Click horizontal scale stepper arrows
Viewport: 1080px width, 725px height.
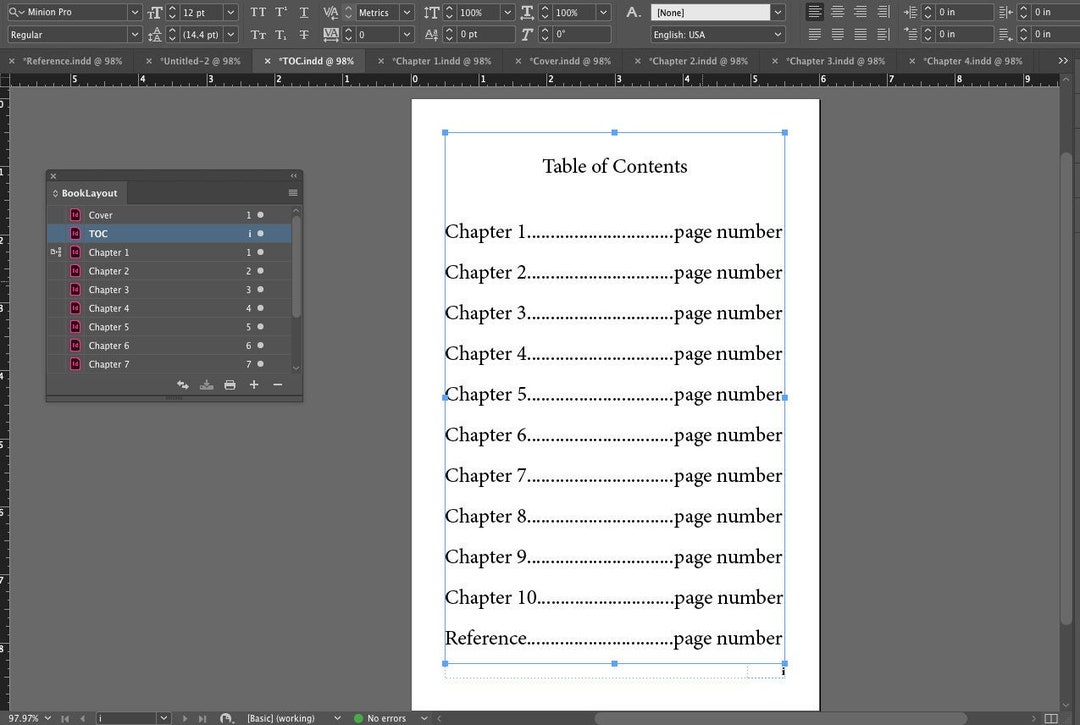click(546, 12)
